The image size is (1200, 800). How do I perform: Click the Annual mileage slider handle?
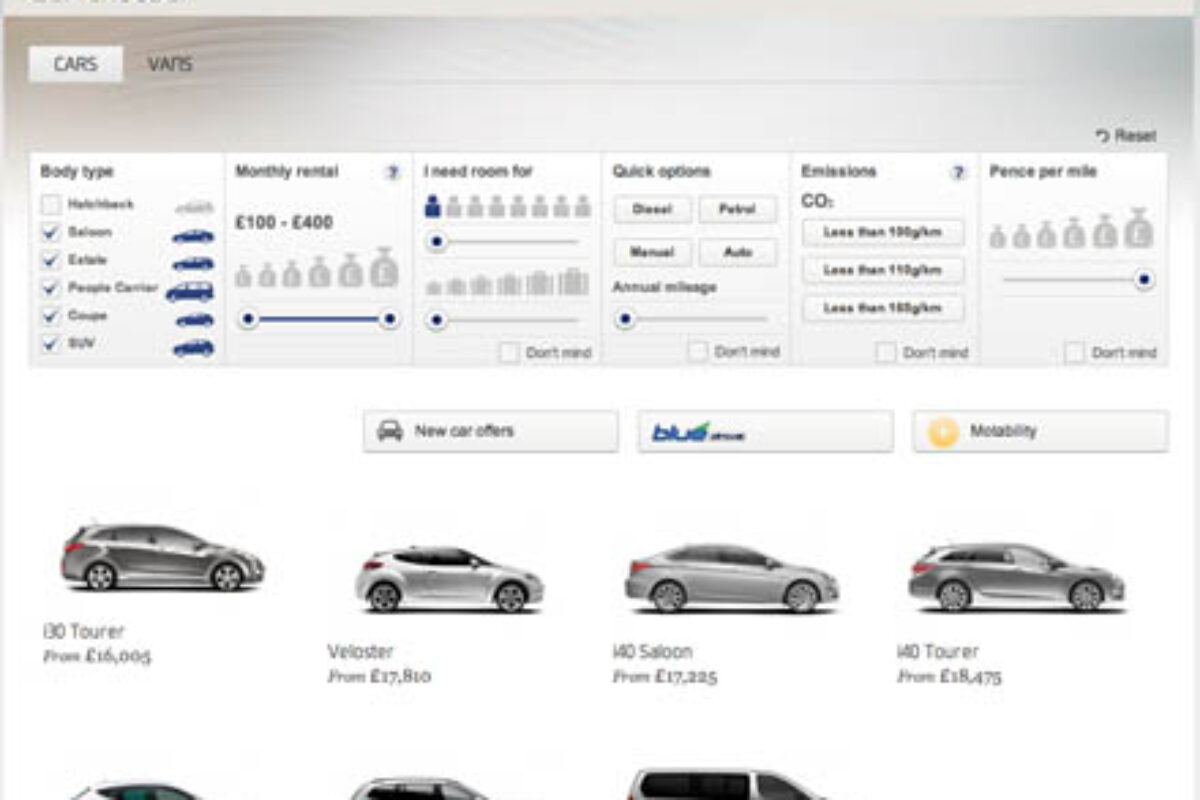(625, 319)
